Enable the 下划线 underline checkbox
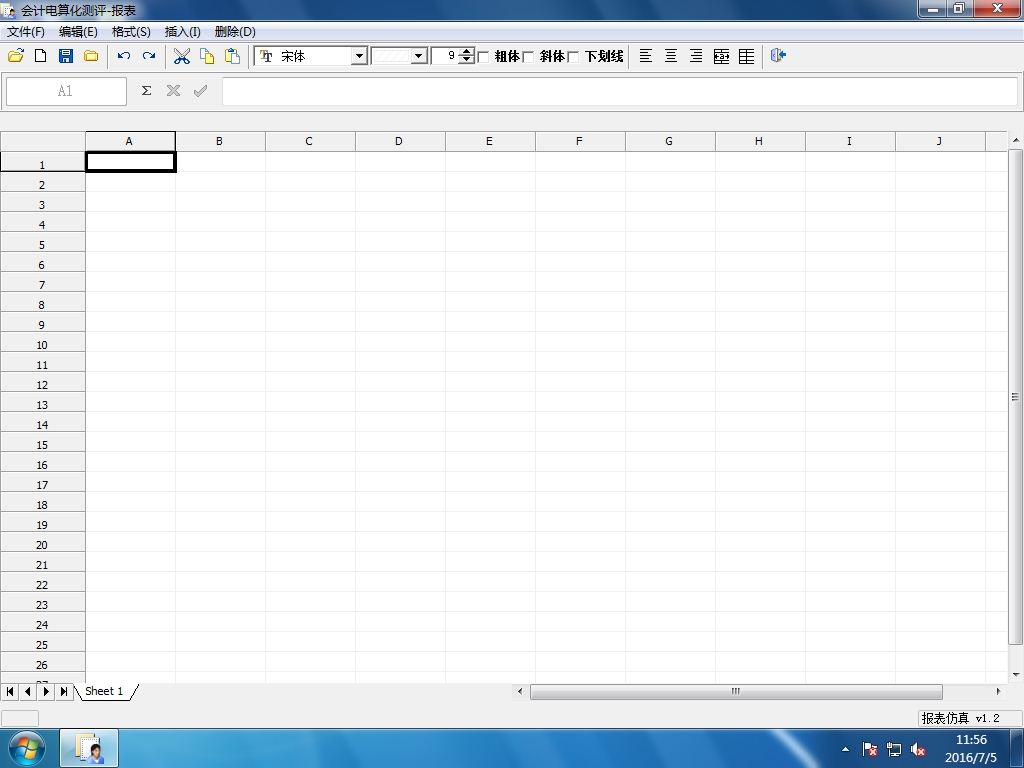The height and width of the screenshot is (768, 1024). click(573, 57)
